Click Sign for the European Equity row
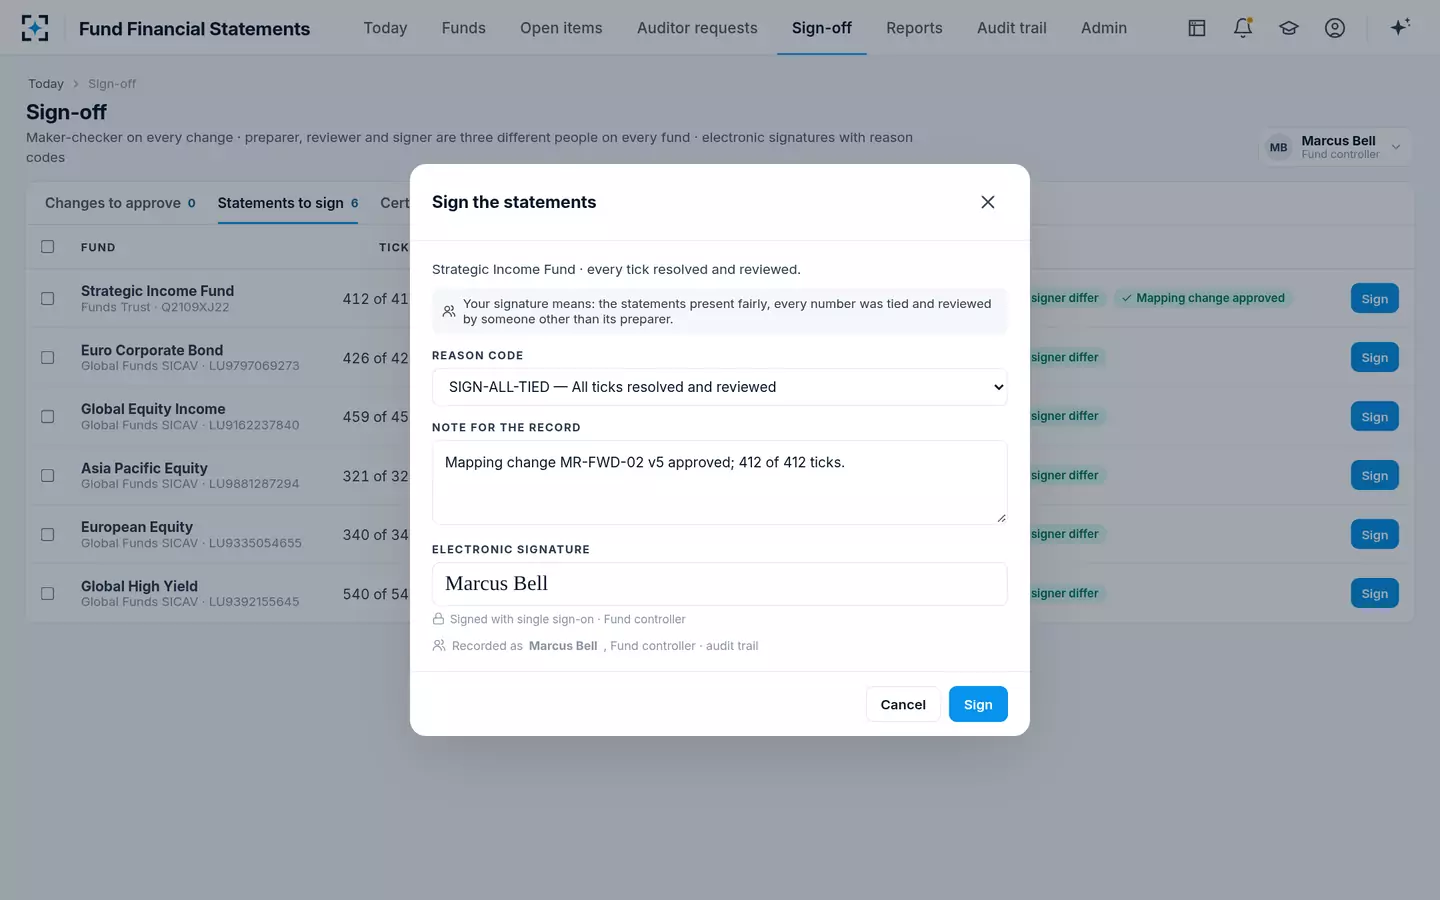This screenshot has width=1440, height=900. [1375, 534]
